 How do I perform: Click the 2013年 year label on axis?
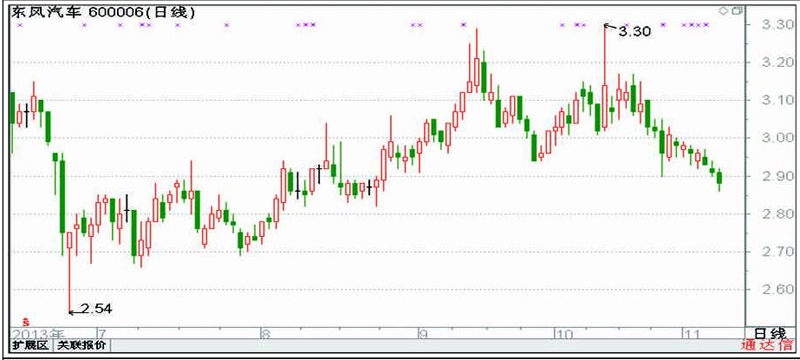[x=39, y=334]
